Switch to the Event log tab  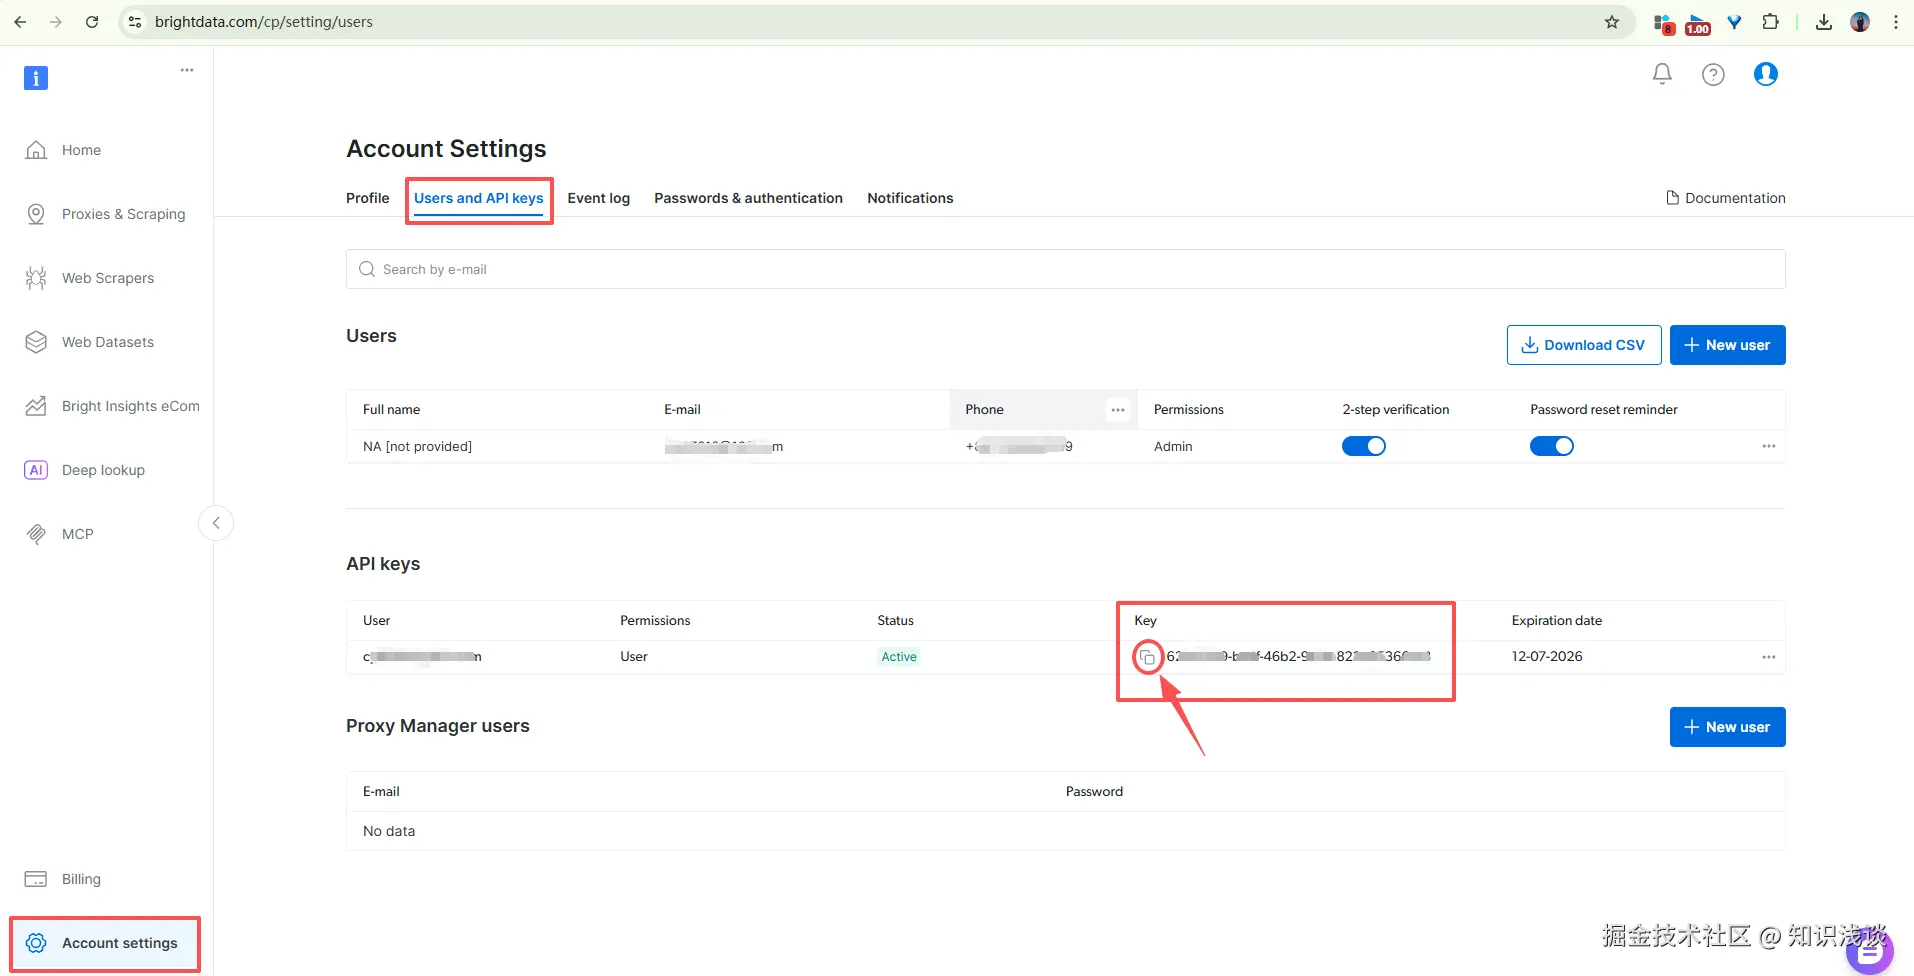click(599, 198)
